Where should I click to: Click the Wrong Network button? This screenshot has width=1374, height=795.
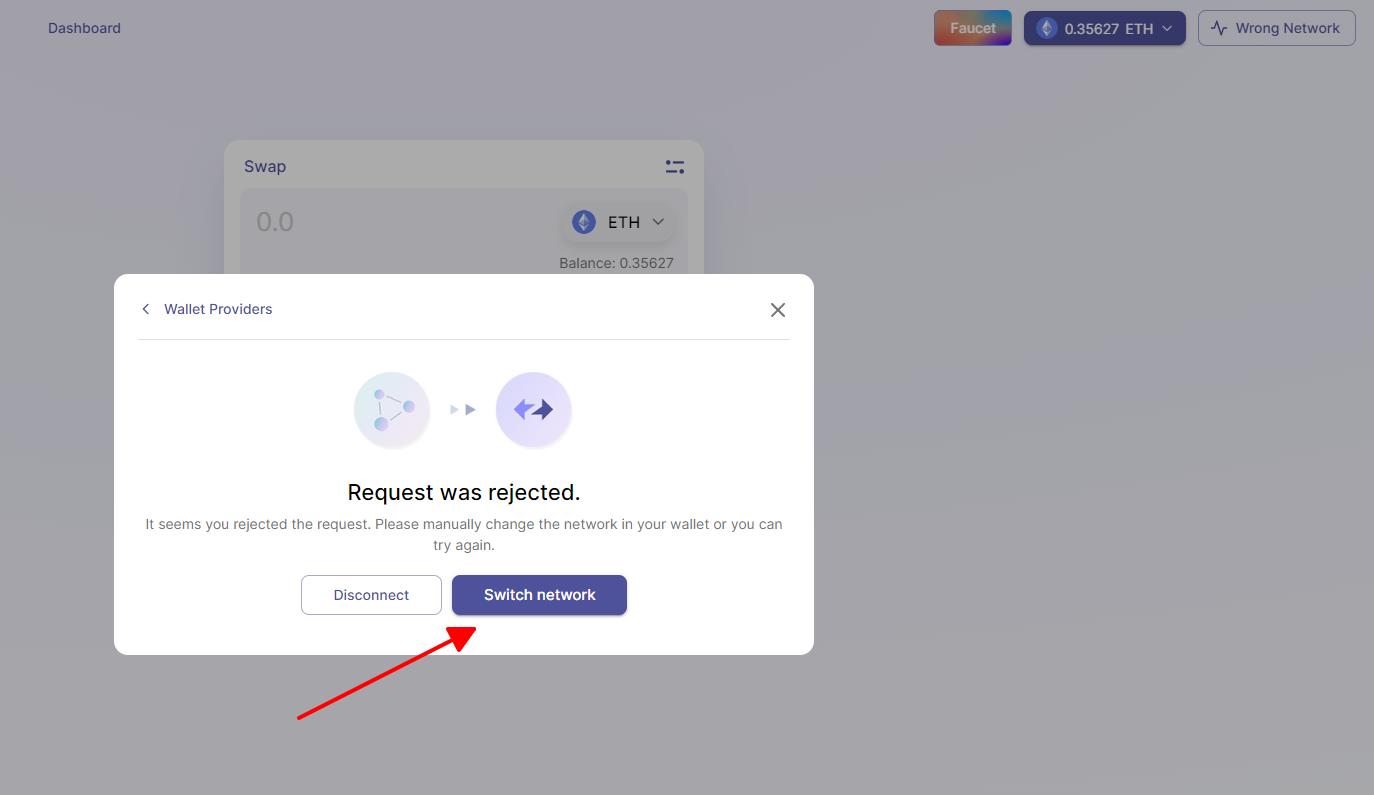coord(1277,28)
